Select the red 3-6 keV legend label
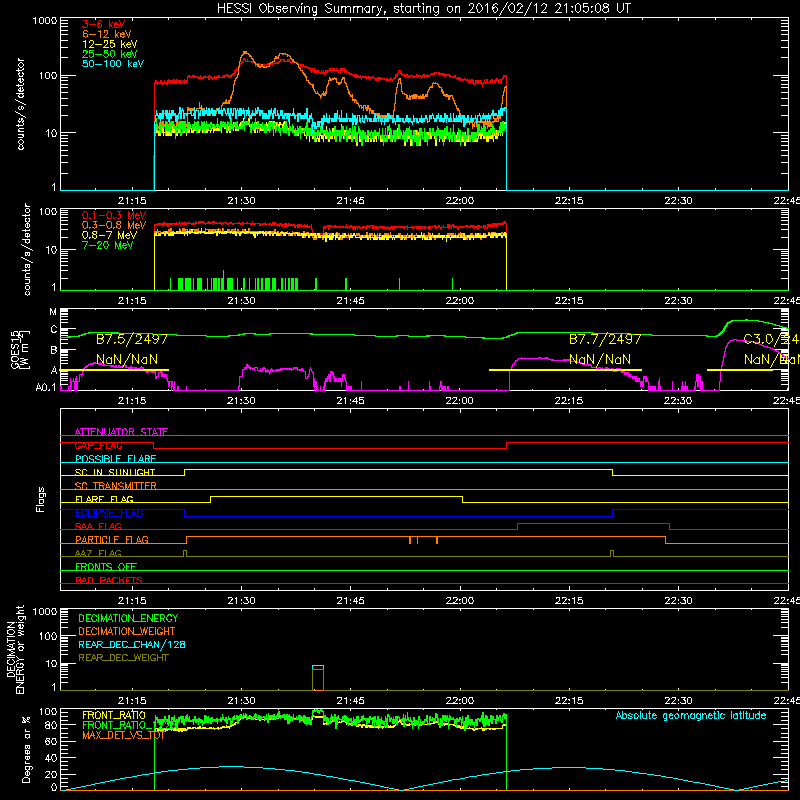 click(104, 24)
